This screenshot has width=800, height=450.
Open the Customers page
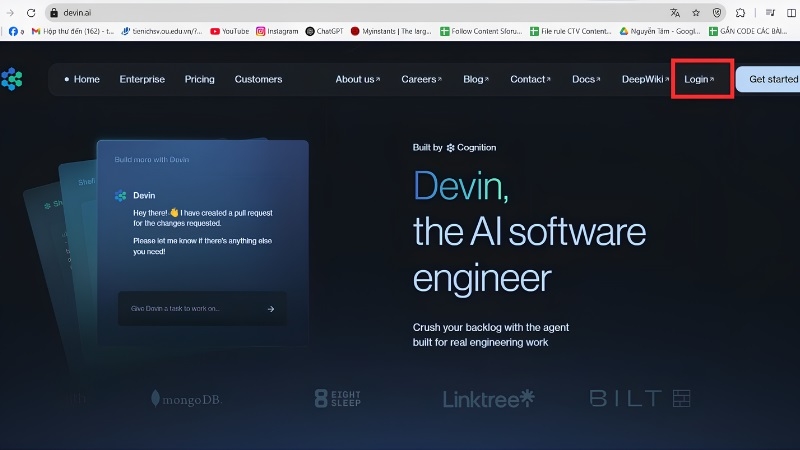(x=258, y=79)
